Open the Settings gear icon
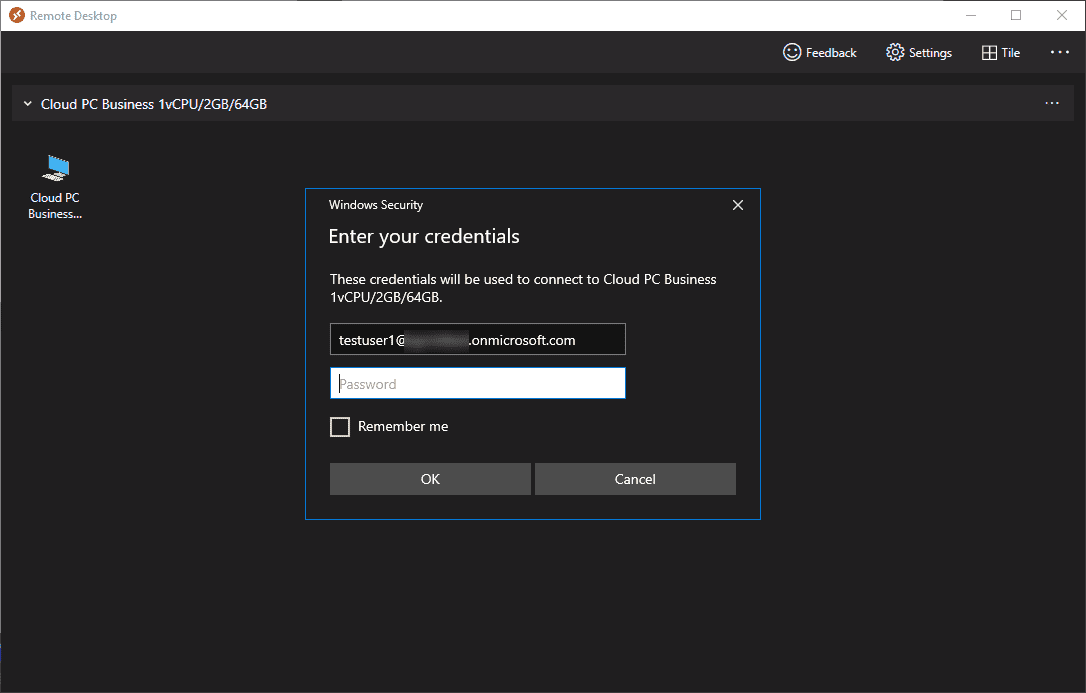Image resolution: width=1086 pixels, height=693 pixels. (895, 52)
